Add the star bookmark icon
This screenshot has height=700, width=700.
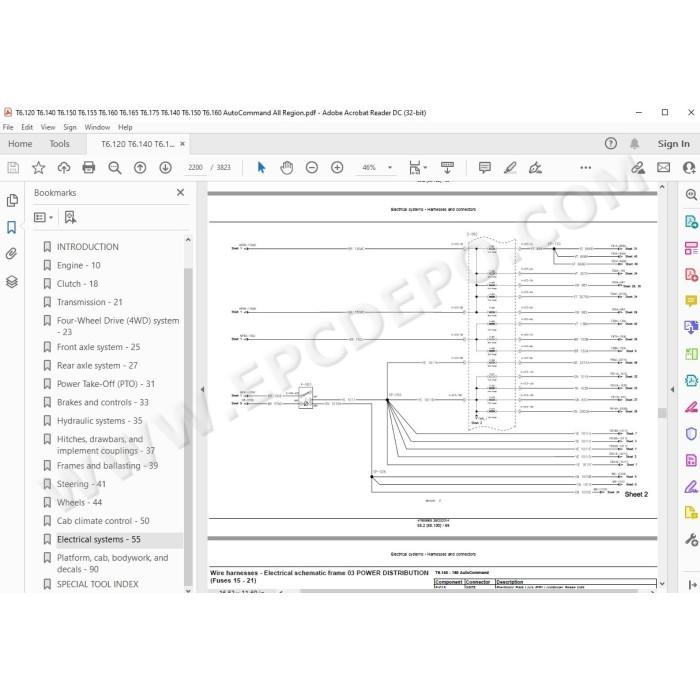coord(38,168)
